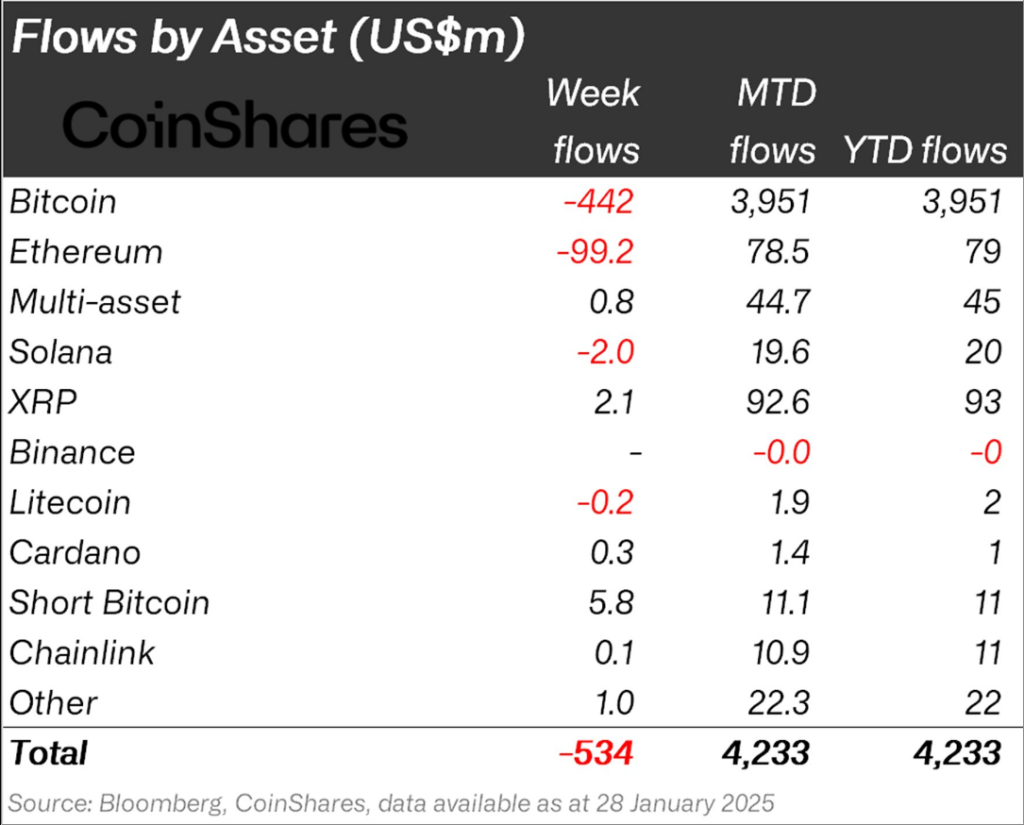Click the Litecoin row label
This screenshot has width=1024, height=825.
point(70,502)
